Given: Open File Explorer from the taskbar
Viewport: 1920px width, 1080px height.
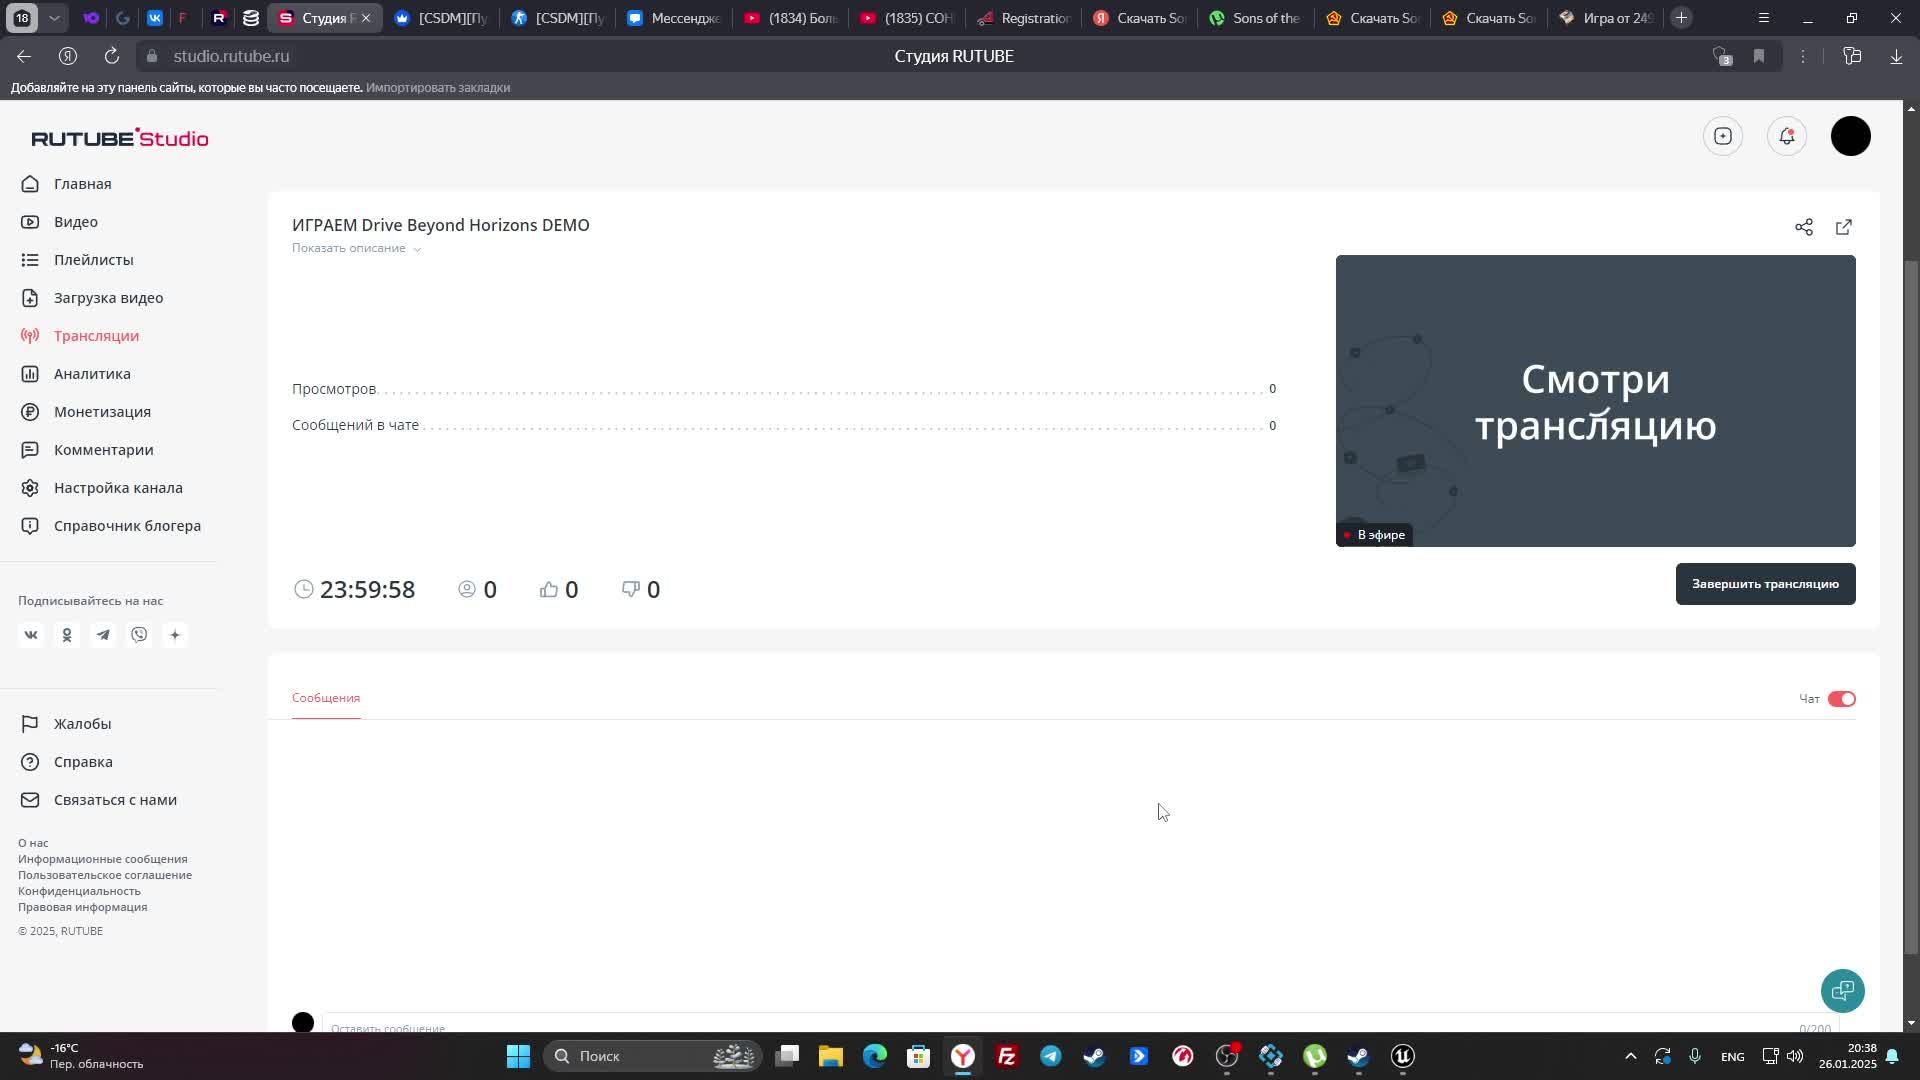Looking at the screenshot, I should point(831,1056).
